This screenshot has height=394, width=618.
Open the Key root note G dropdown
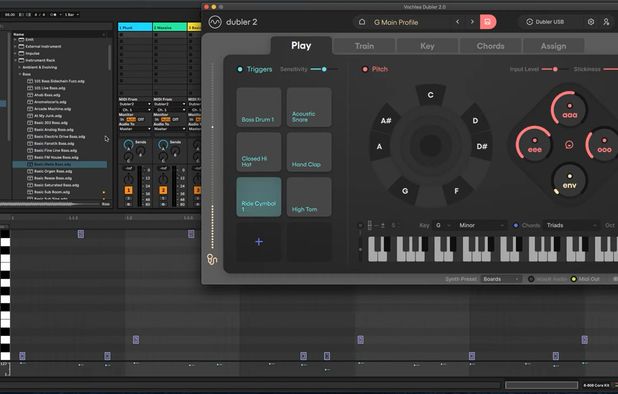click(x=442, y=225)
